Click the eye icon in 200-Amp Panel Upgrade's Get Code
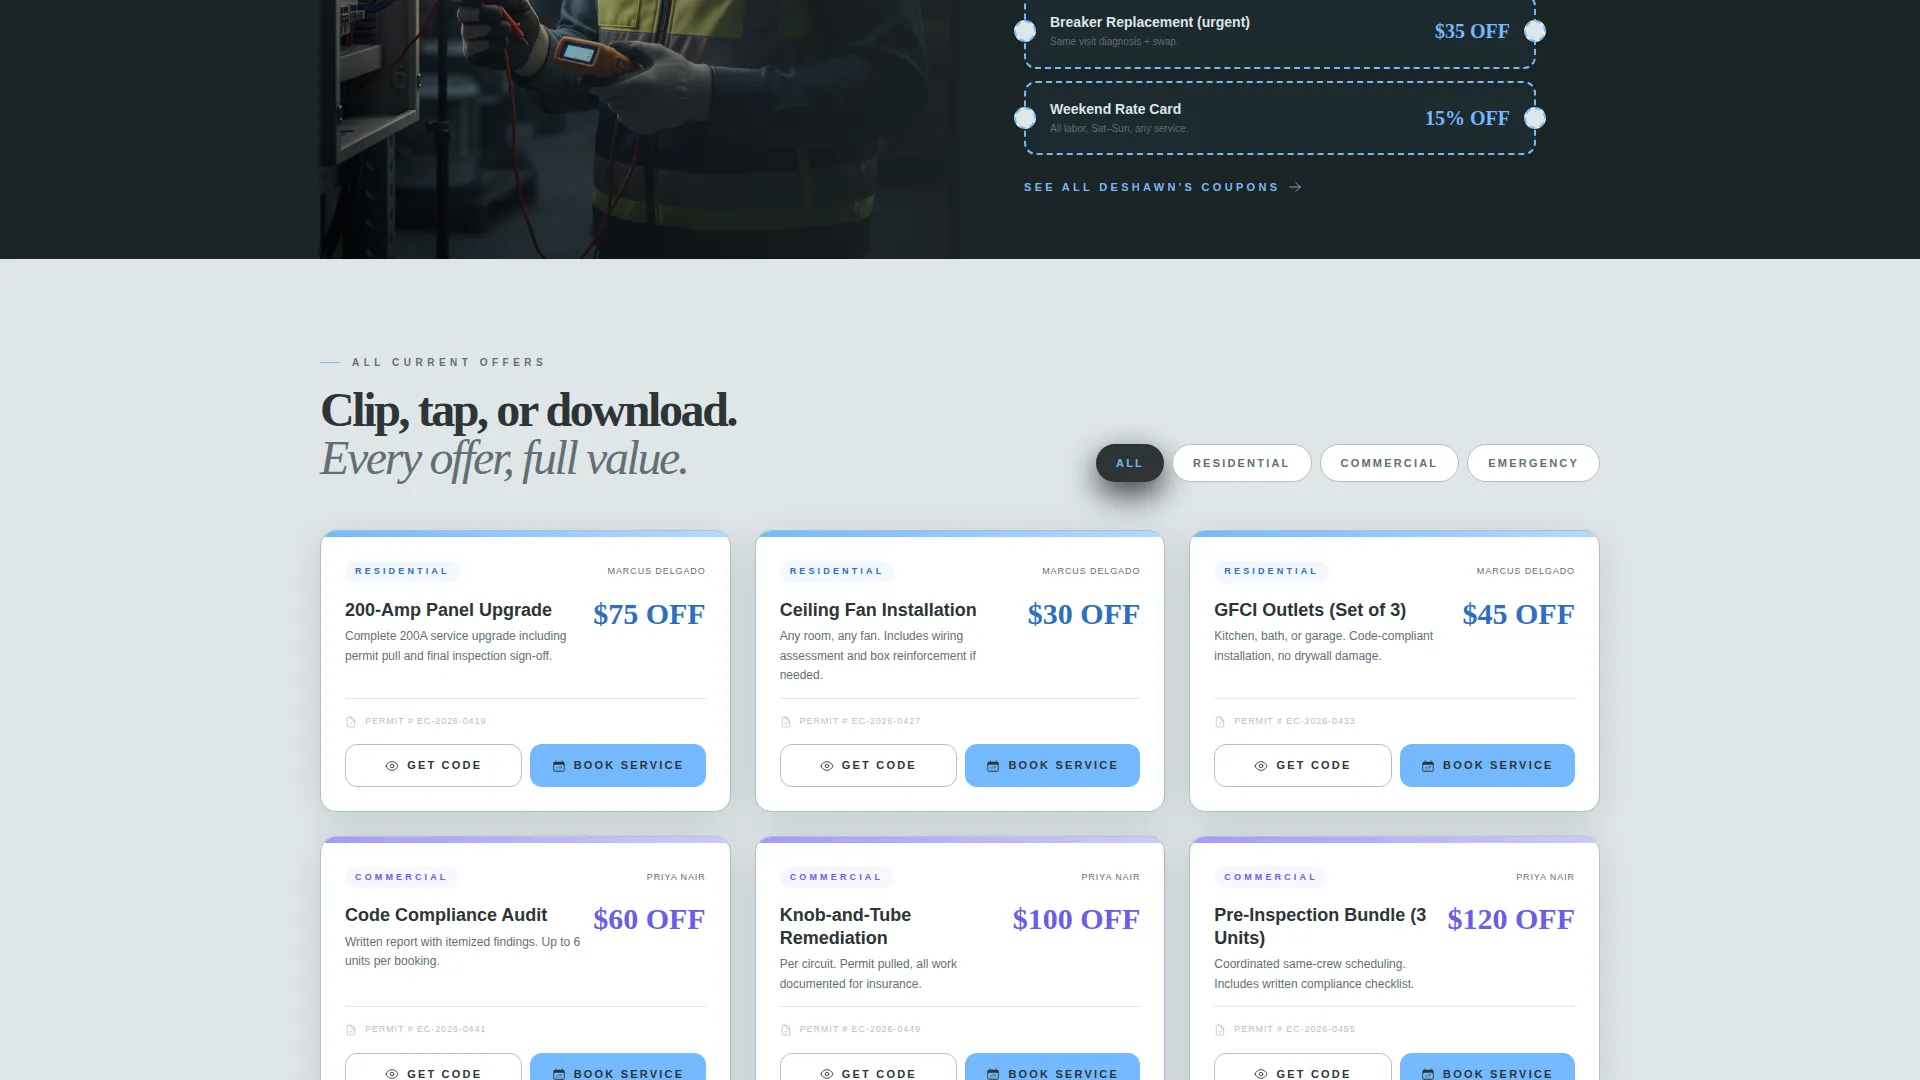 pyautogui.click(x=392, y=766)
